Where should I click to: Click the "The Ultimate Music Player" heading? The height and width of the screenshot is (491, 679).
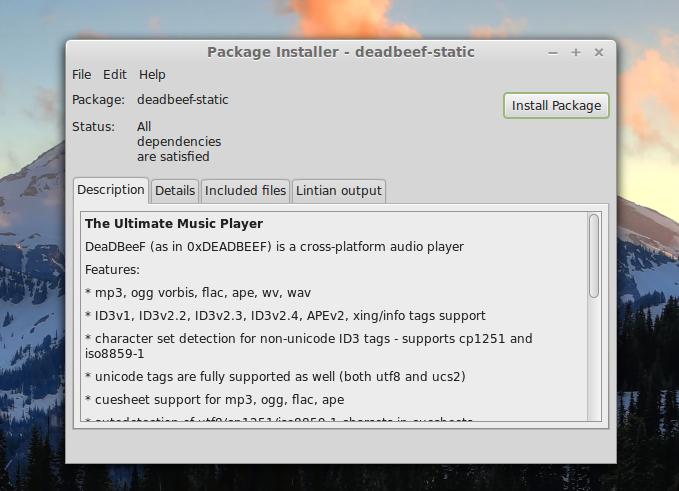[174, 224]
